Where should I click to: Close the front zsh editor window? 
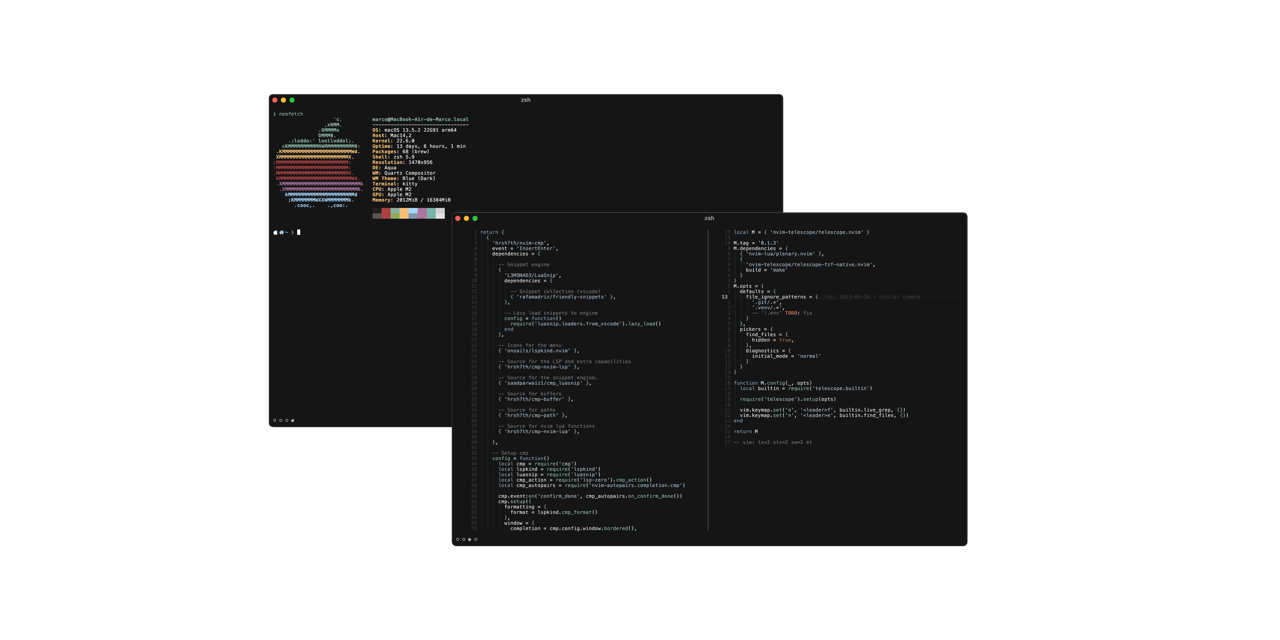coord(458,218)
